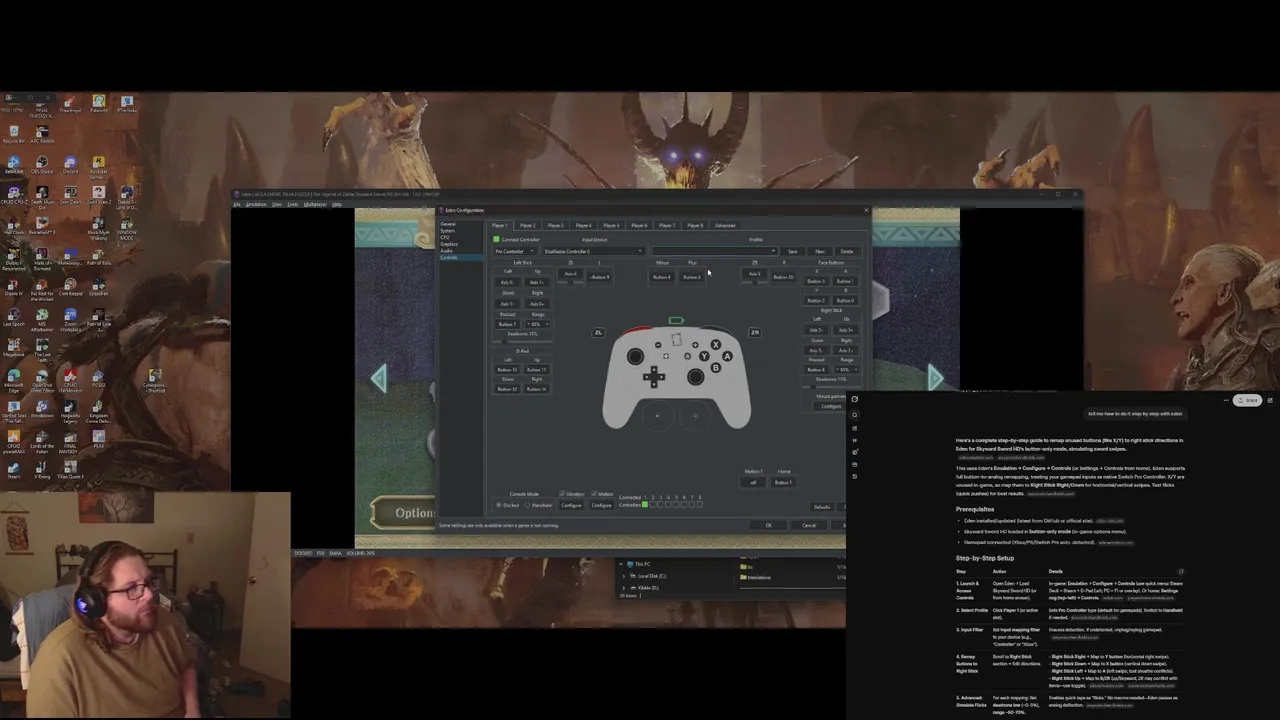Open the Discord desktop icon
Viewport: 1280px width, 720px height.
click(70, 164)
